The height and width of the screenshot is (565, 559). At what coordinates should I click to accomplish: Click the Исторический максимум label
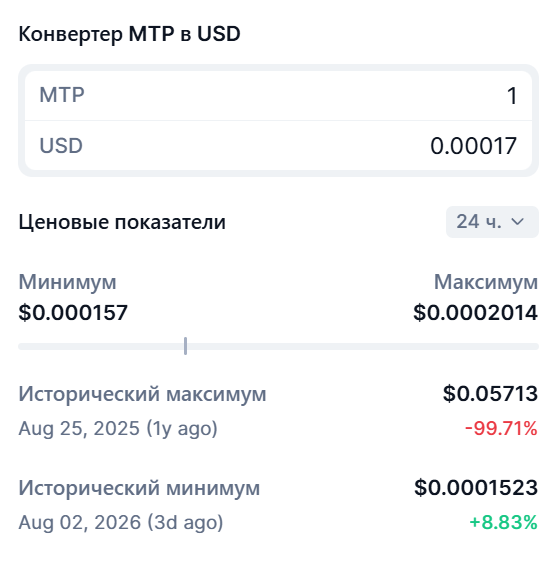tap(142, 394)
